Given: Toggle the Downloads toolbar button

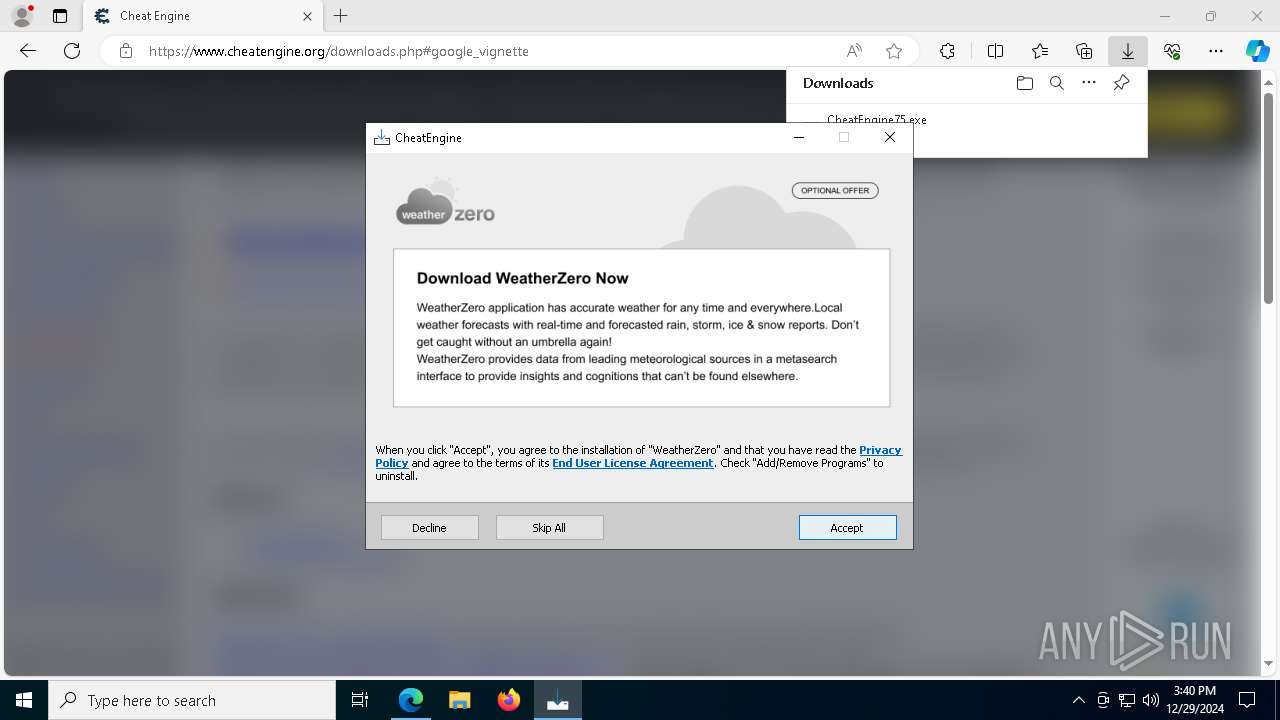Looking at the screenshot, I should tap(1128, 51).
